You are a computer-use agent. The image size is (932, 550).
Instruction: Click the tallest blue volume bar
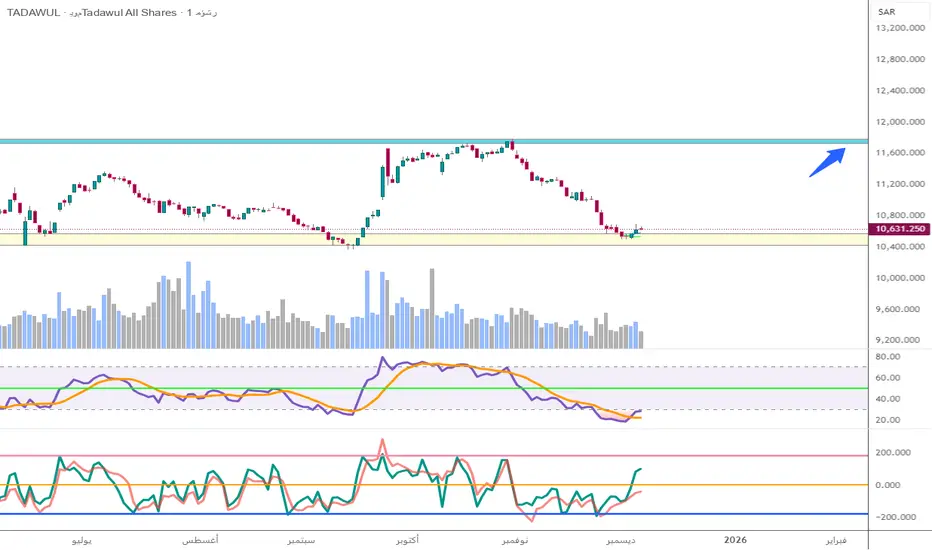tap(188, 305)
